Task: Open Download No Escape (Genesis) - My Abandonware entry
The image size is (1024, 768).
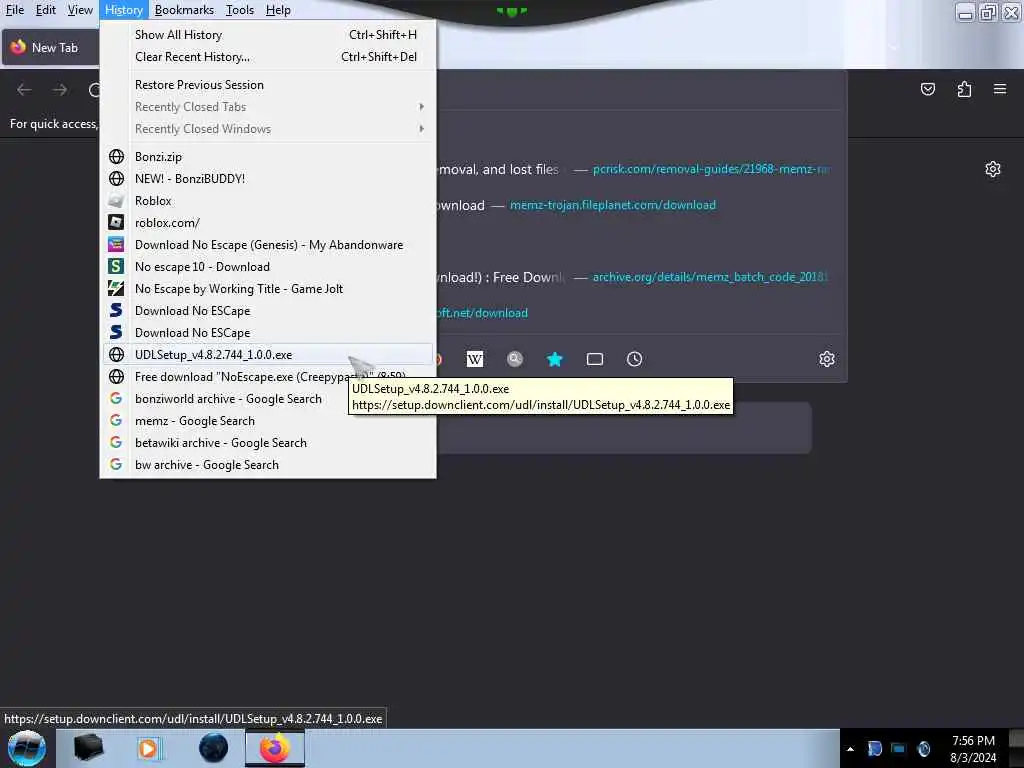Action: [x=268, y=245]
